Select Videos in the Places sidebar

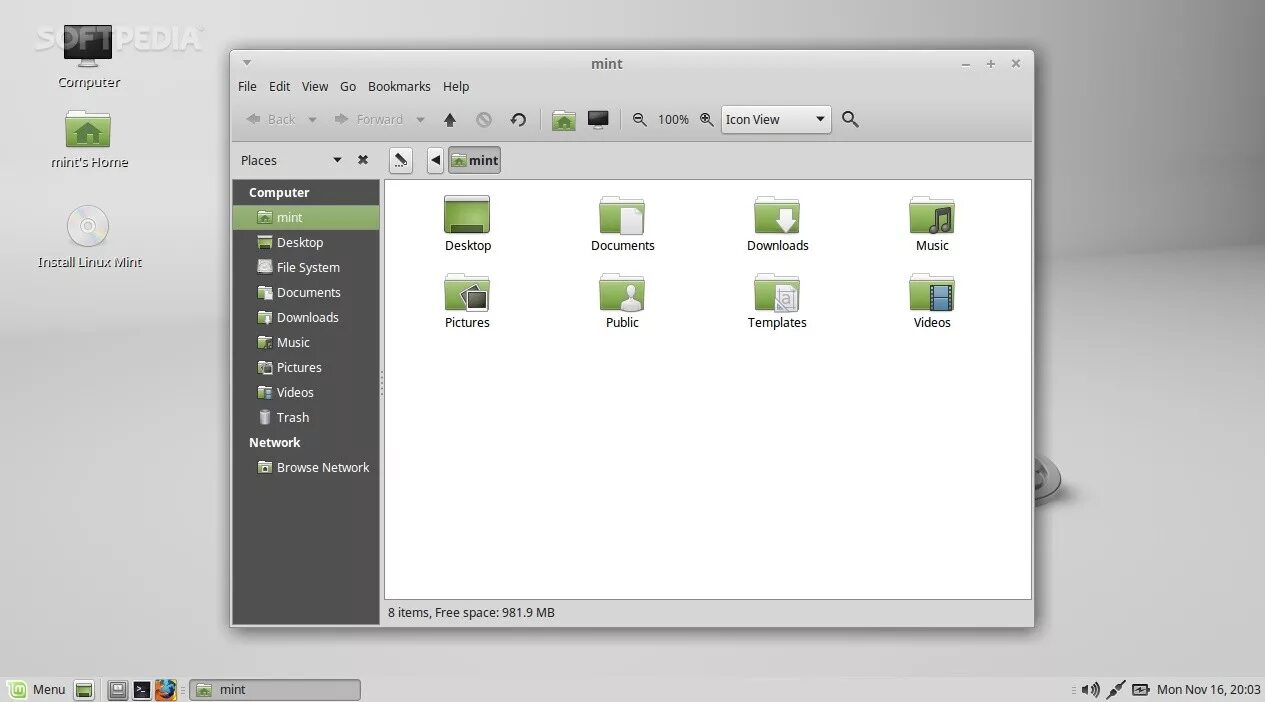[x=306, y=392]
